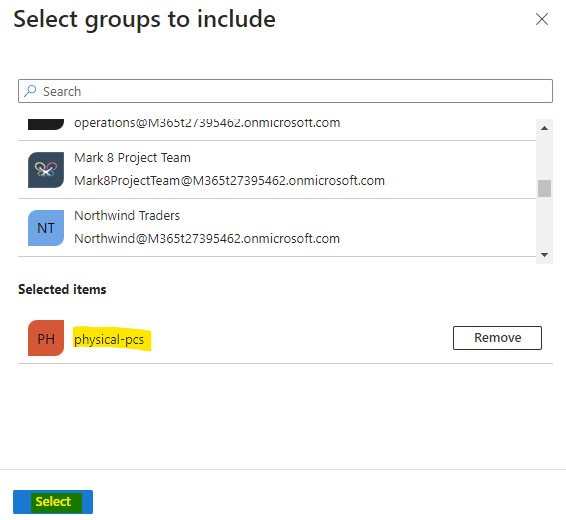Click the magnifier icon in search box

(x=30, y=91)
